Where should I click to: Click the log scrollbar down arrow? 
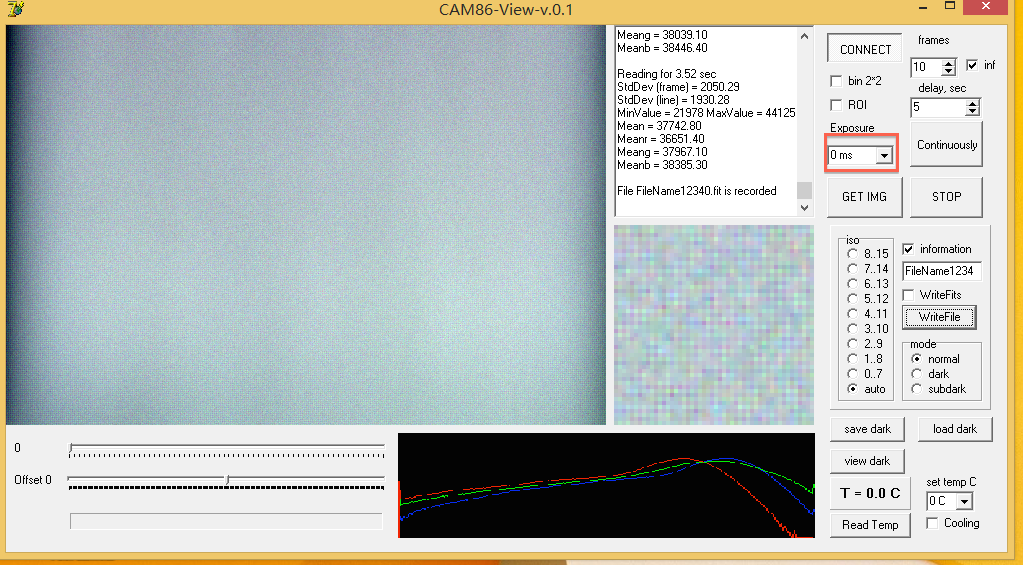(x=804, y=207)
